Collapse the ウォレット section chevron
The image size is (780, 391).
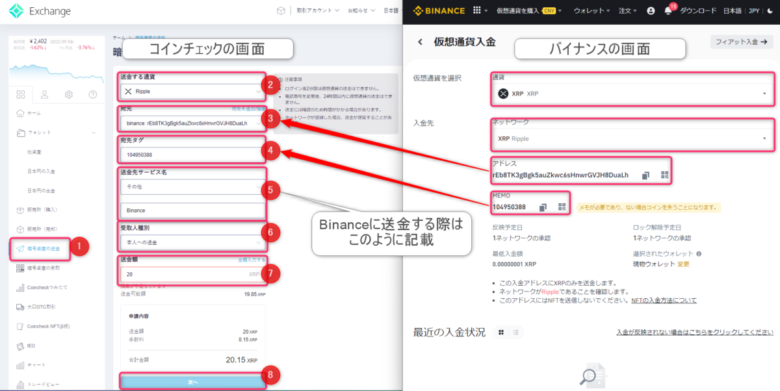(x=94, y=133)
